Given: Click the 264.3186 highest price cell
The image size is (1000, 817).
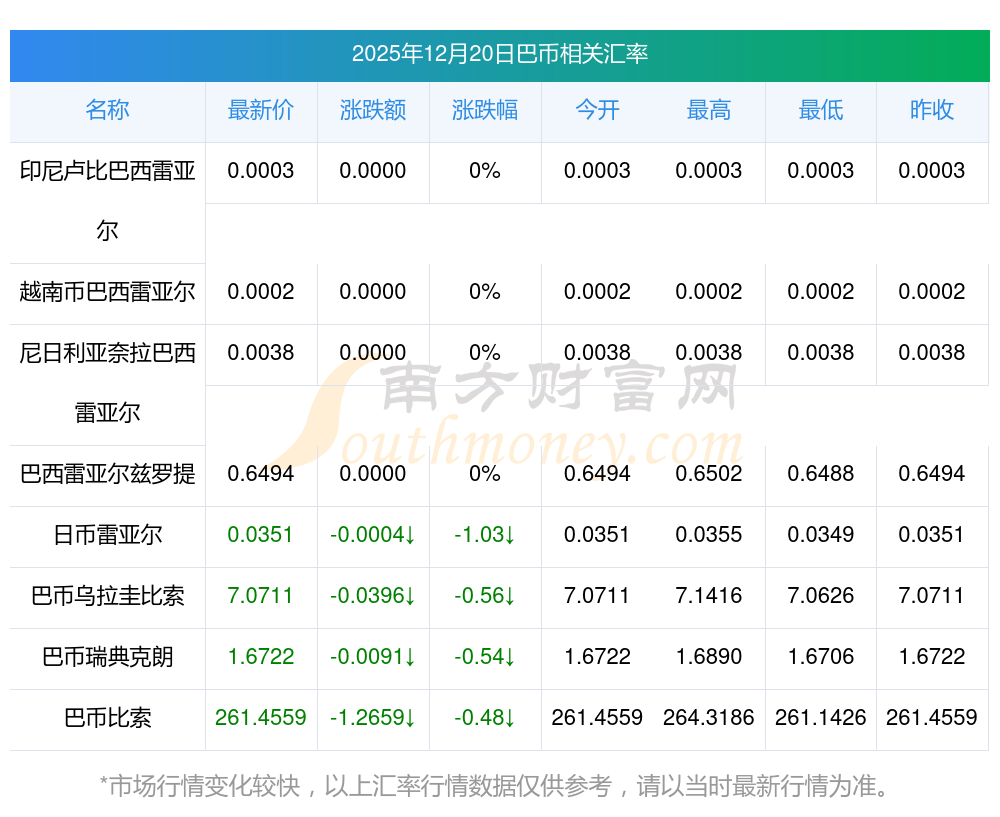Looking at the screenshot, I should (709, 718).
